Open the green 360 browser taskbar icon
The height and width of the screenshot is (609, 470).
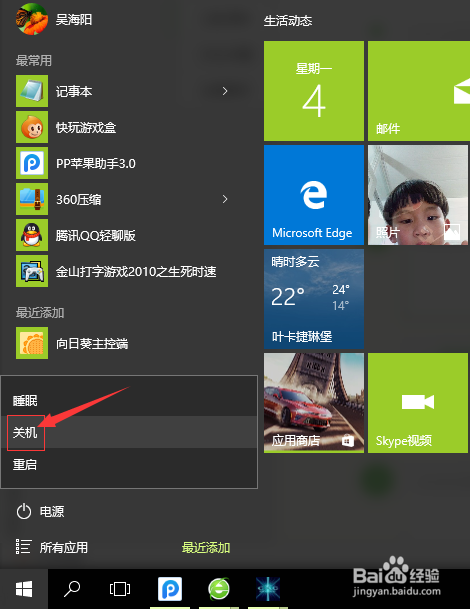[x=219, y=589]
